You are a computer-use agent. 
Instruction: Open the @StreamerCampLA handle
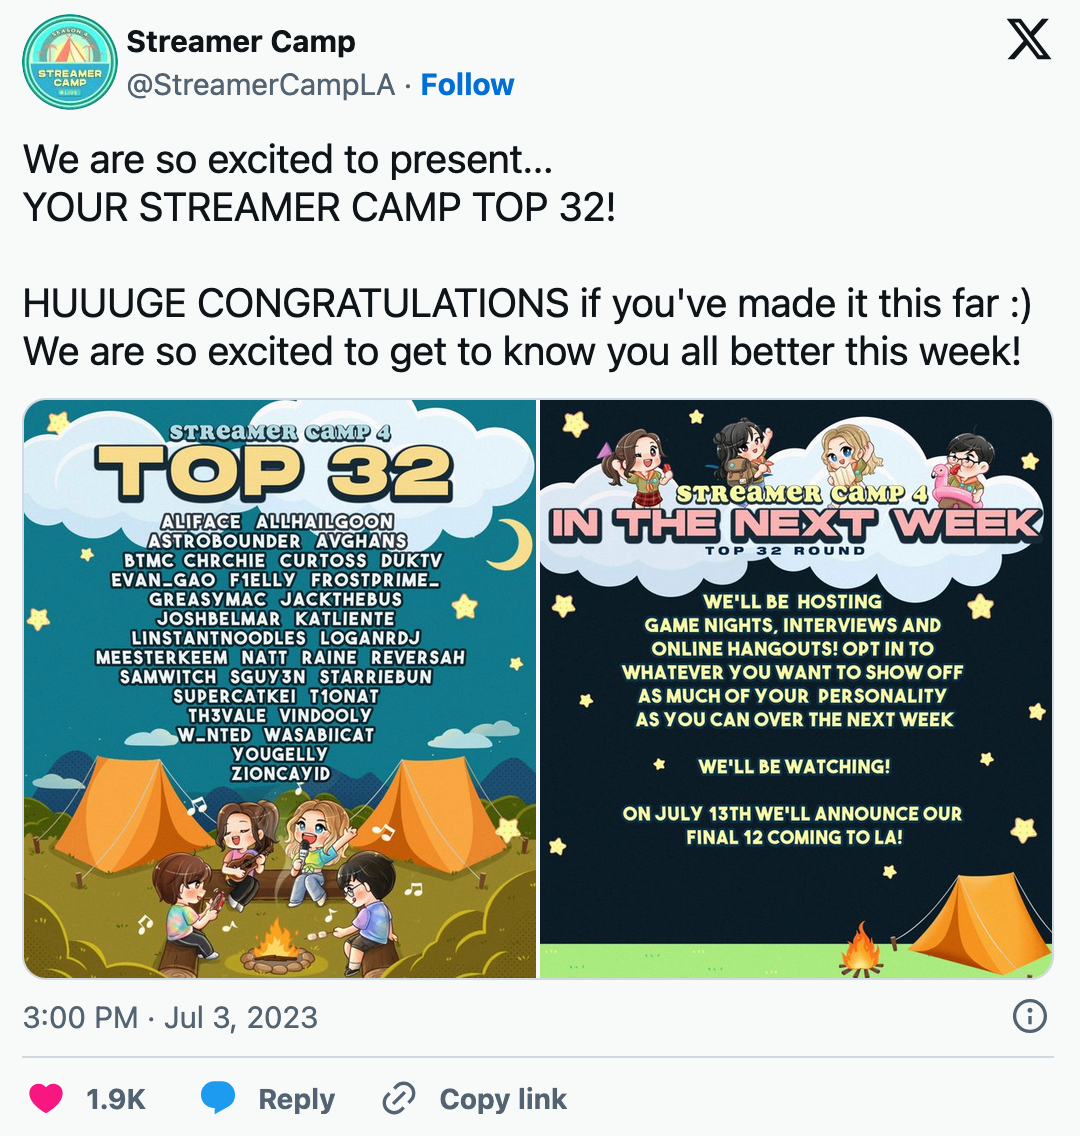pos(261,85)
